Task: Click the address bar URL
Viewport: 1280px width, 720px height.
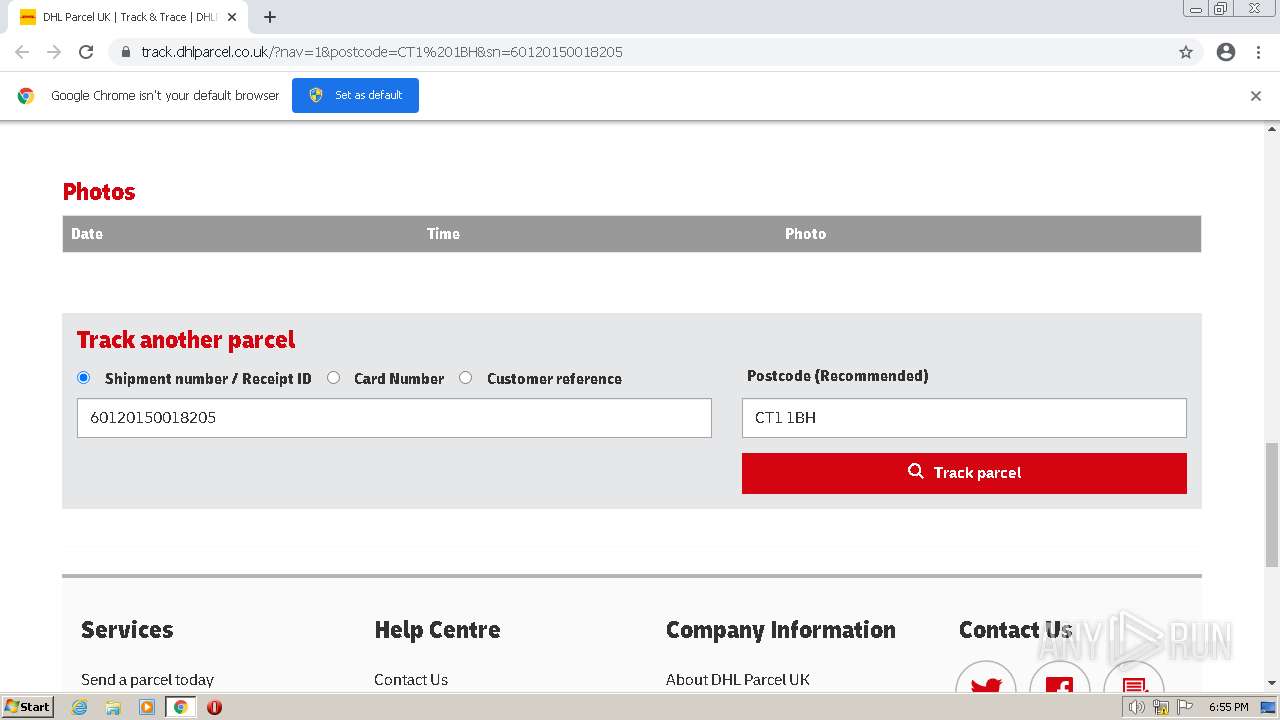Action: [382, 52]
